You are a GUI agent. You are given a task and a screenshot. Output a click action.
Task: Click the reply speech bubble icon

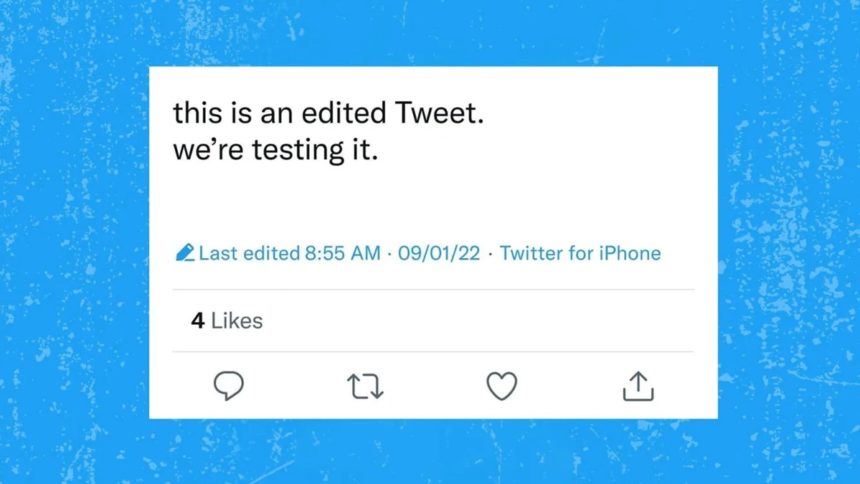(229, 385)
